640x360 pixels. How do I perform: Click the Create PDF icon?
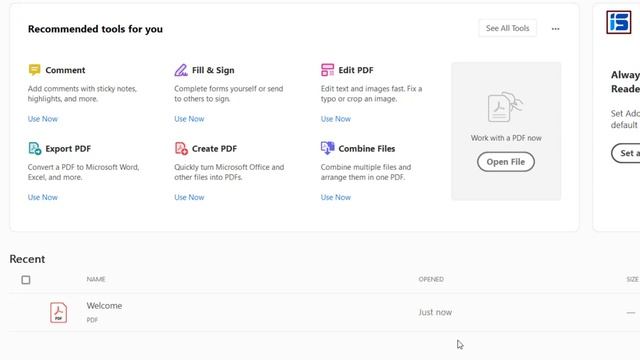pos(181,148)
